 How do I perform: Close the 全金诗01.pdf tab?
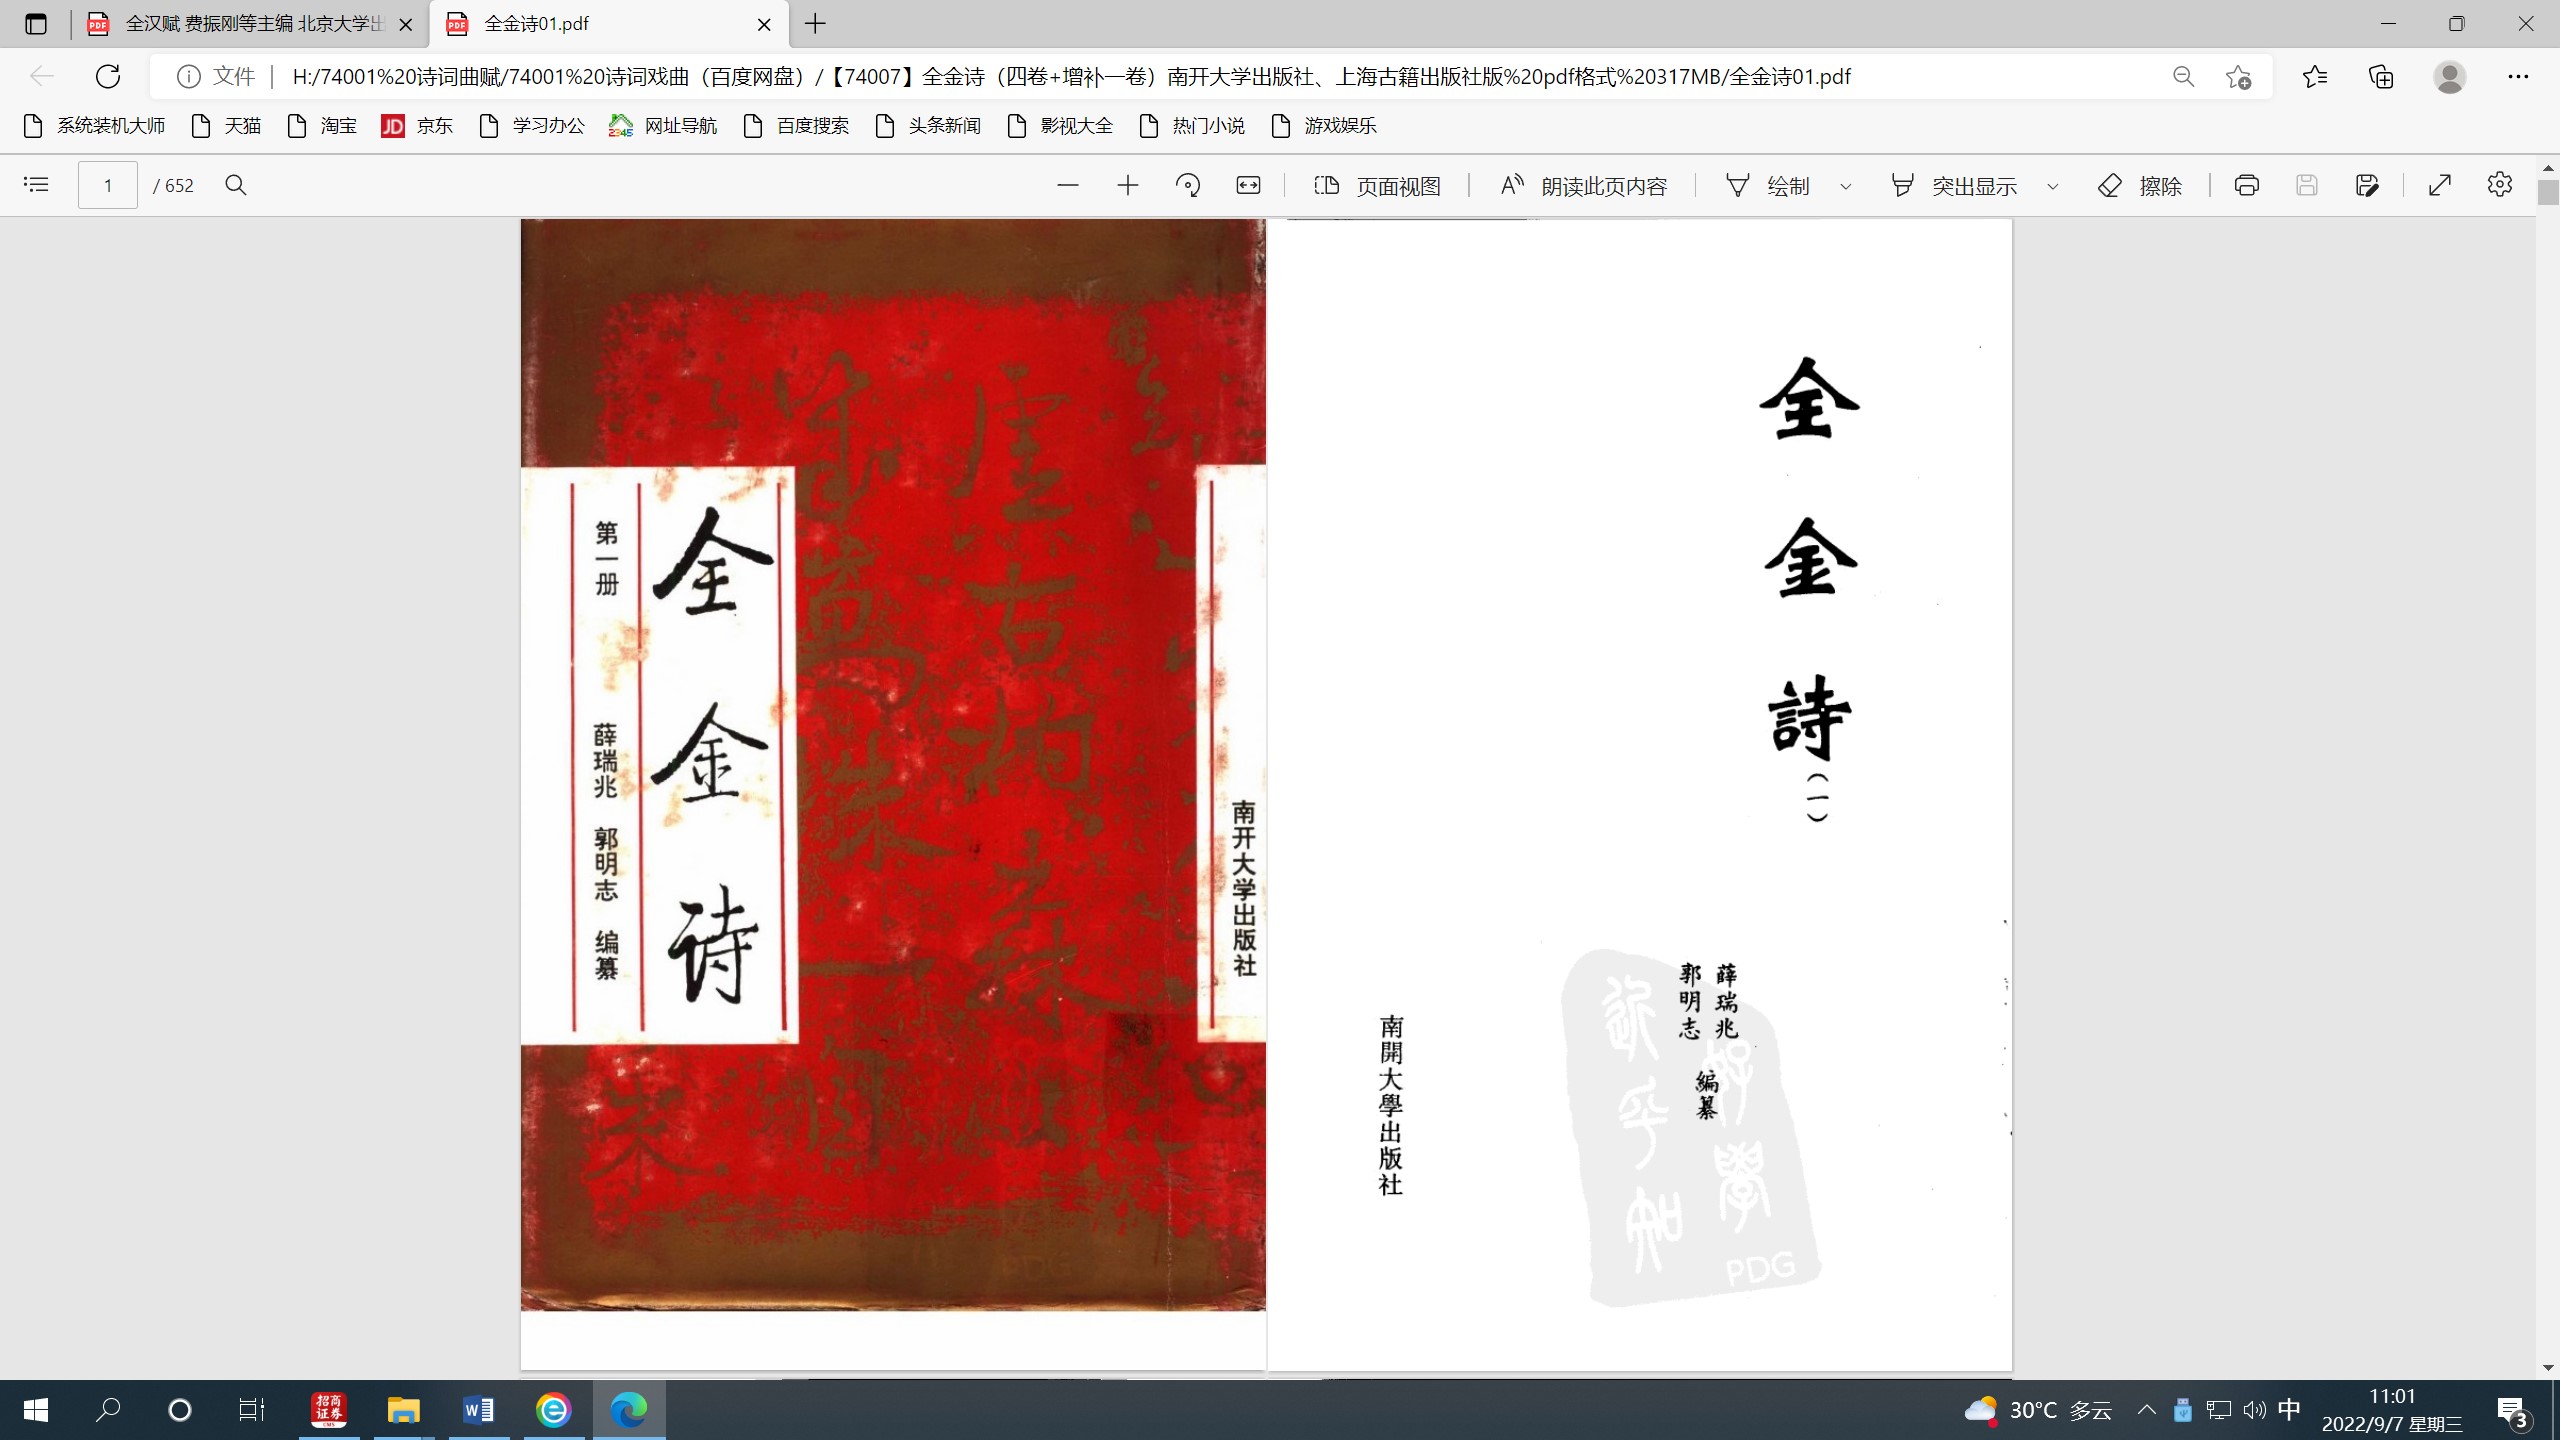(764, 25)
